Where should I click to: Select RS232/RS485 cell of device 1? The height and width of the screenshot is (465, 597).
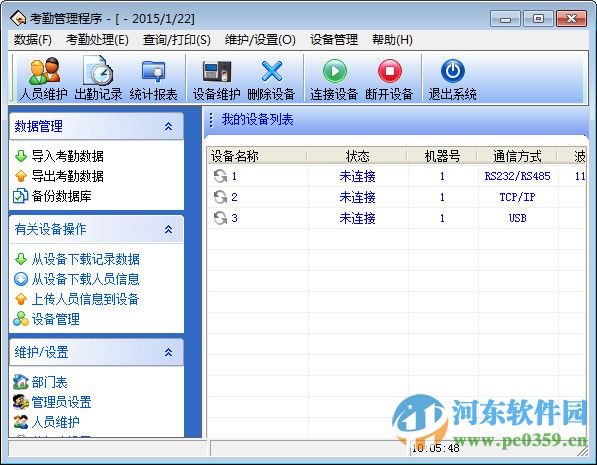pyautogui.click(x=517, y=176)
